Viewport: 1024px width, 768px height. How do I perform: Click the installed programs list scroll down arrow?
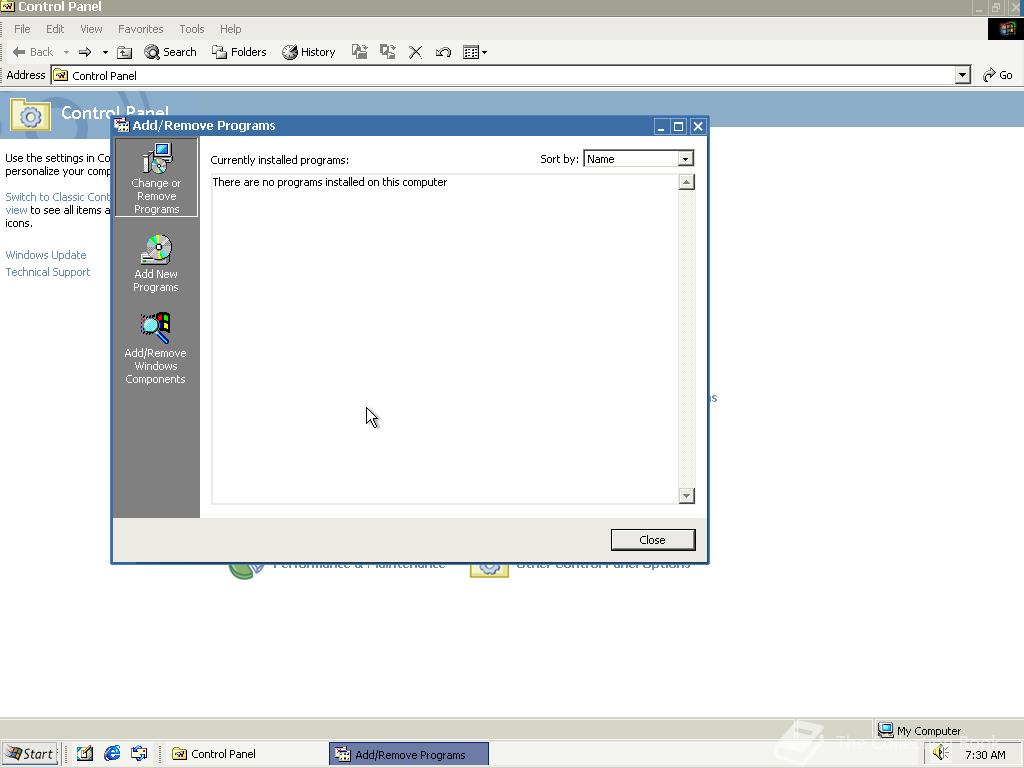(x=686, y=496)
